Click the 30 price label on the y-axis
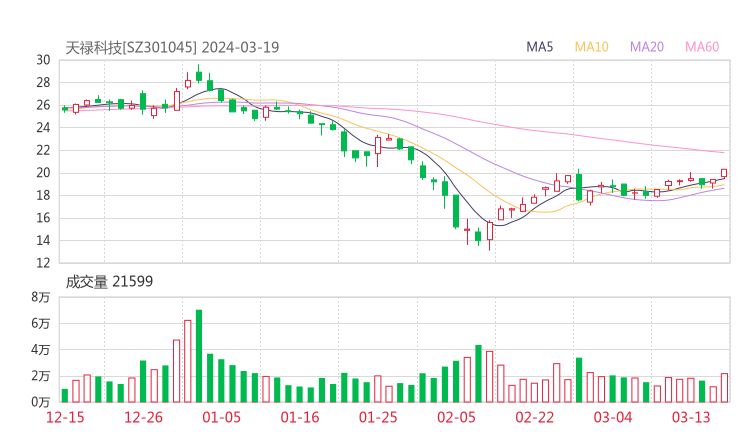 click(43, 60)
